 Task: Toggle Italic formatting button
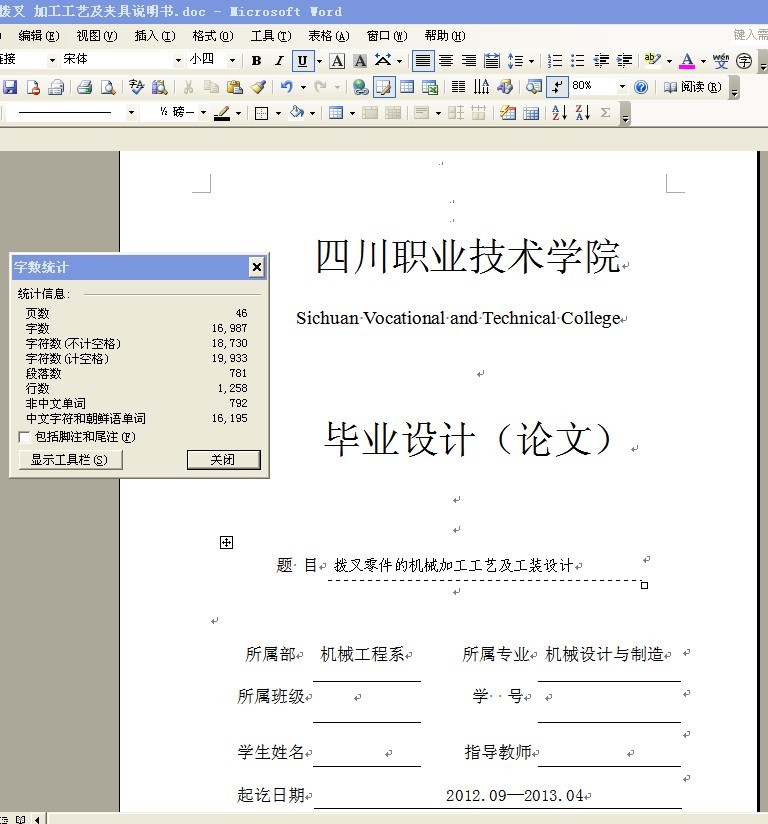click(279, 61)
